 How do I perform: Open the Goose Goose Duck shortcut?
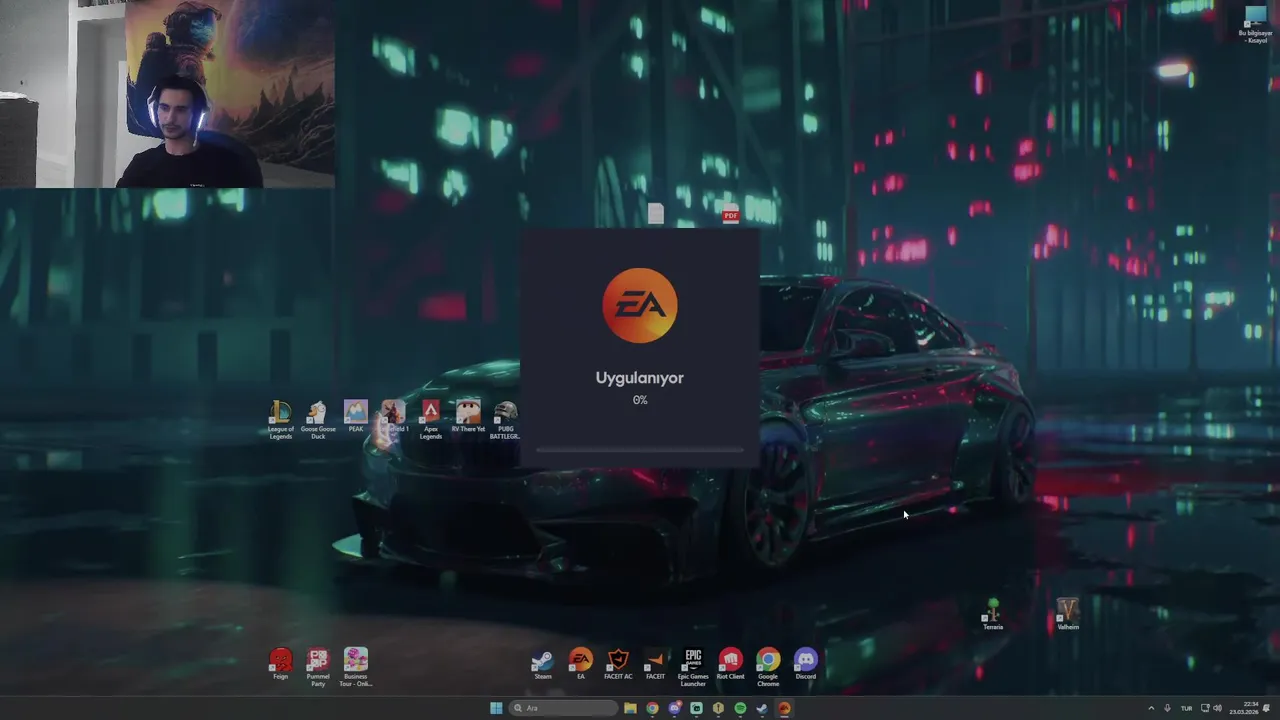coord(317,420)
